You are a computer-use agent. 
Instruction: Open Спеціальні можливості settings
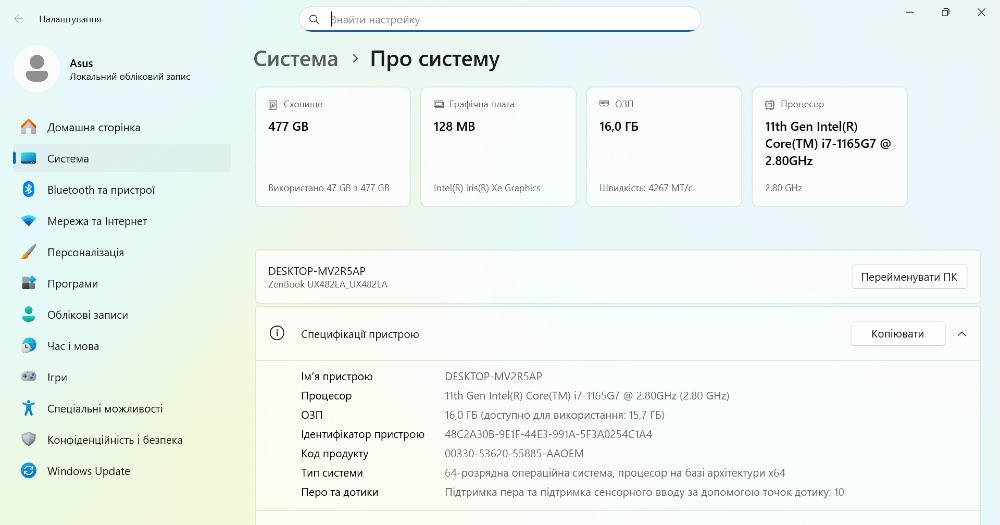pos(122,408)
